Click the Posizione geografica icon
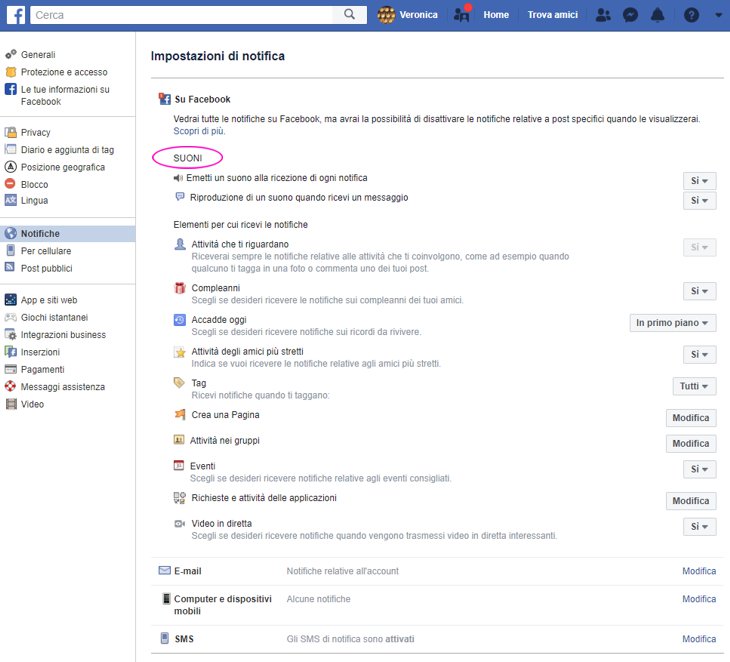 point(11,167)
